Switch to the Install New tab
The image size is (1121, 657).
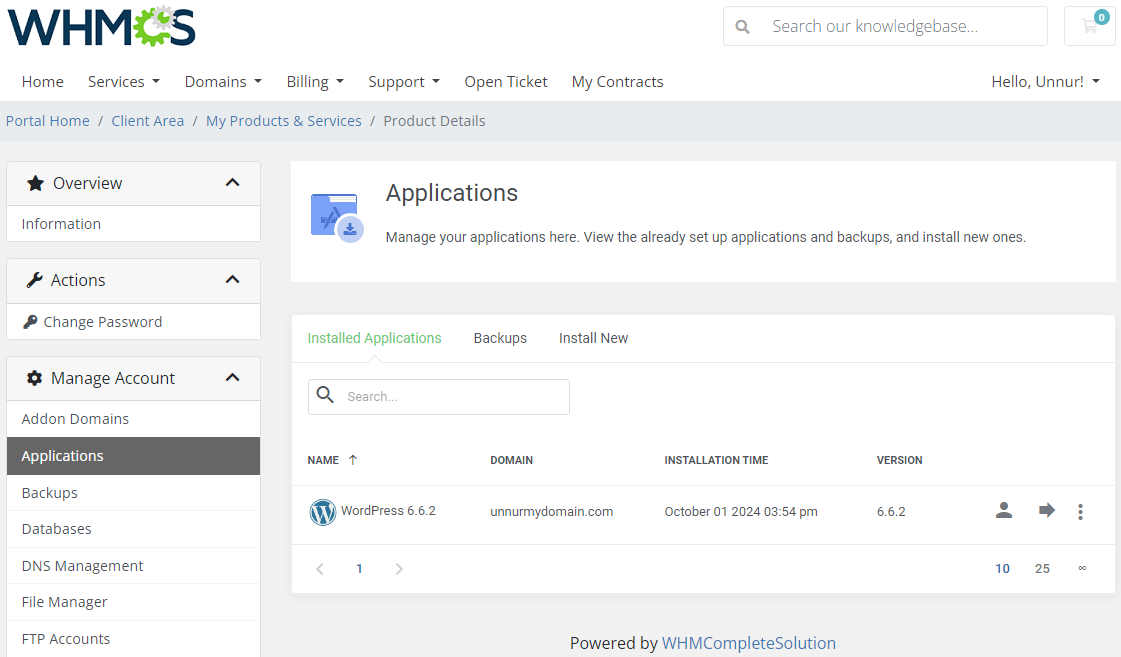tap(593, 338)
